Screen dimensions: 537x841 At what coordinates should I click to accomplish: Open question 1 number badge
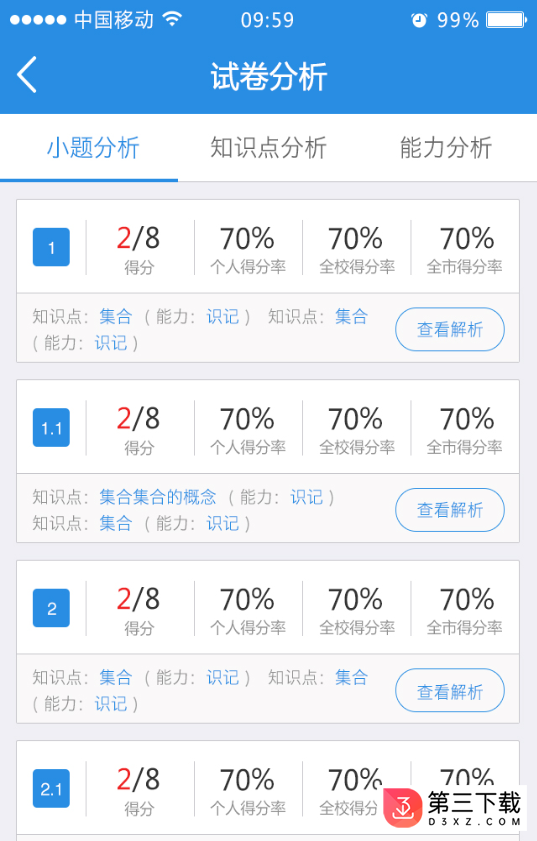tap(52, 247)
